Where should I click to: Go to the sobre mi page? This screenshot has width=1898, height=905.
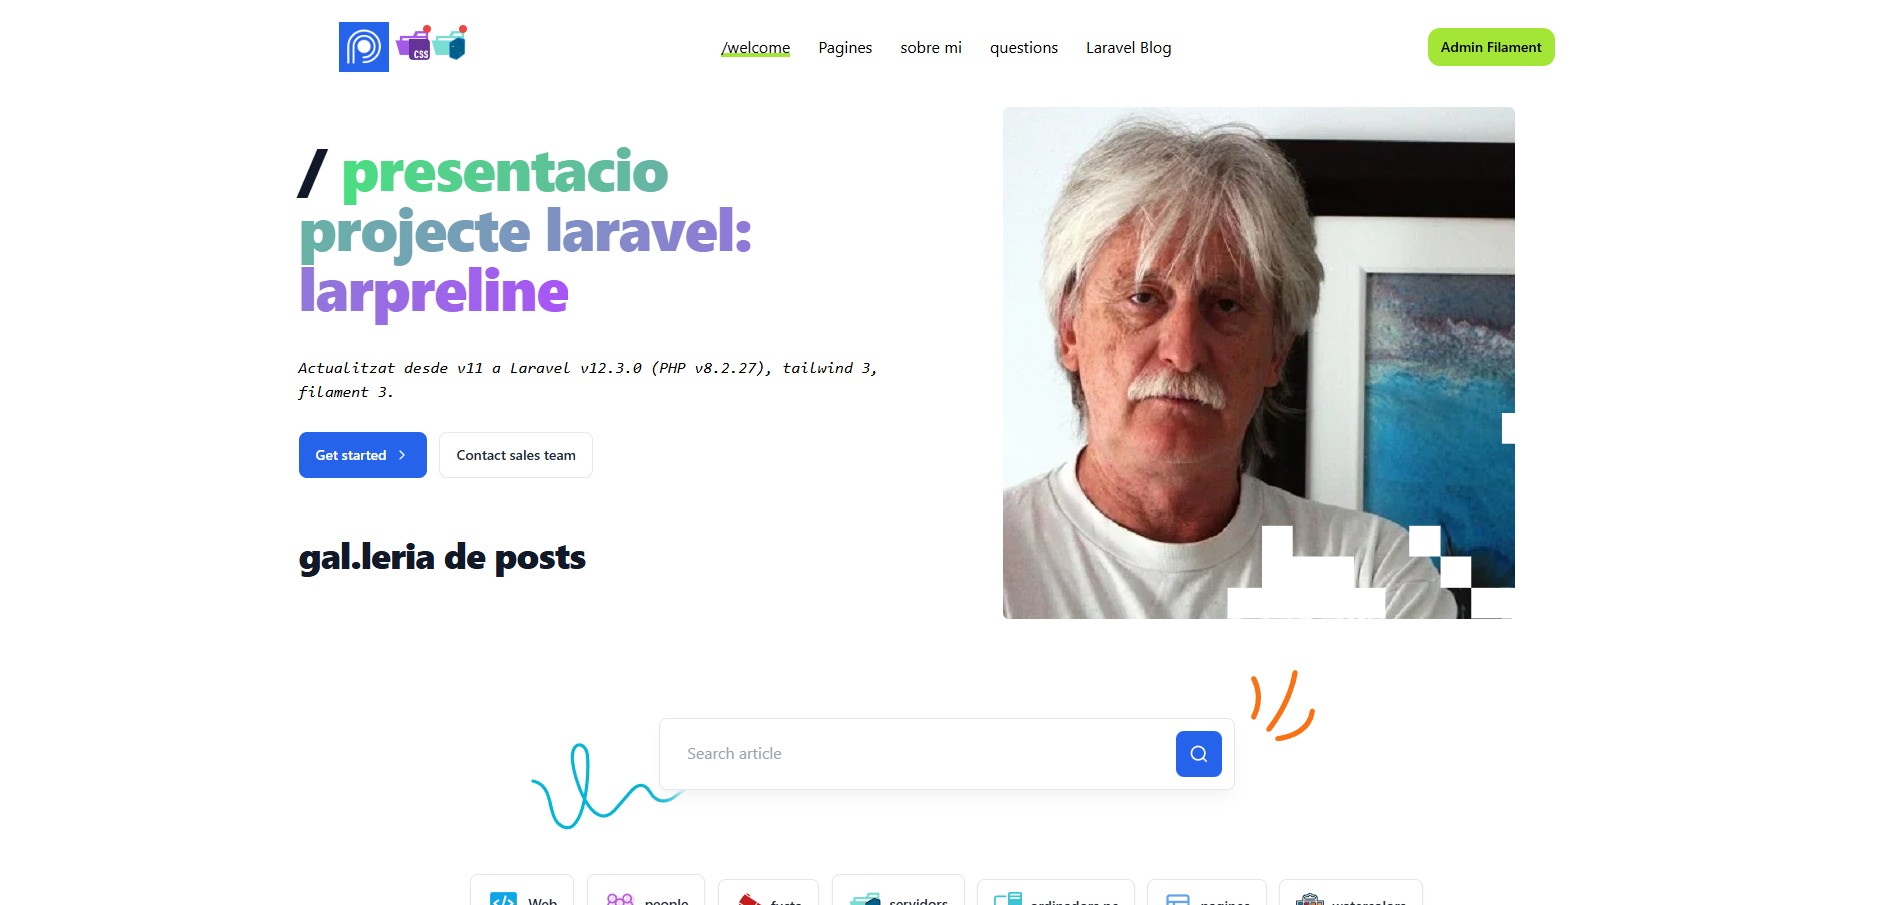click(931, 48)
